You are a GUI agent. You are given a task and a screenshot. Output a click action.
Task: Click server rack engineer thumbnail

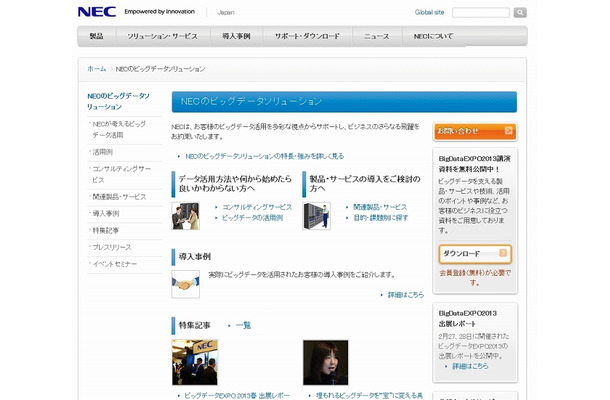(317, 216)
